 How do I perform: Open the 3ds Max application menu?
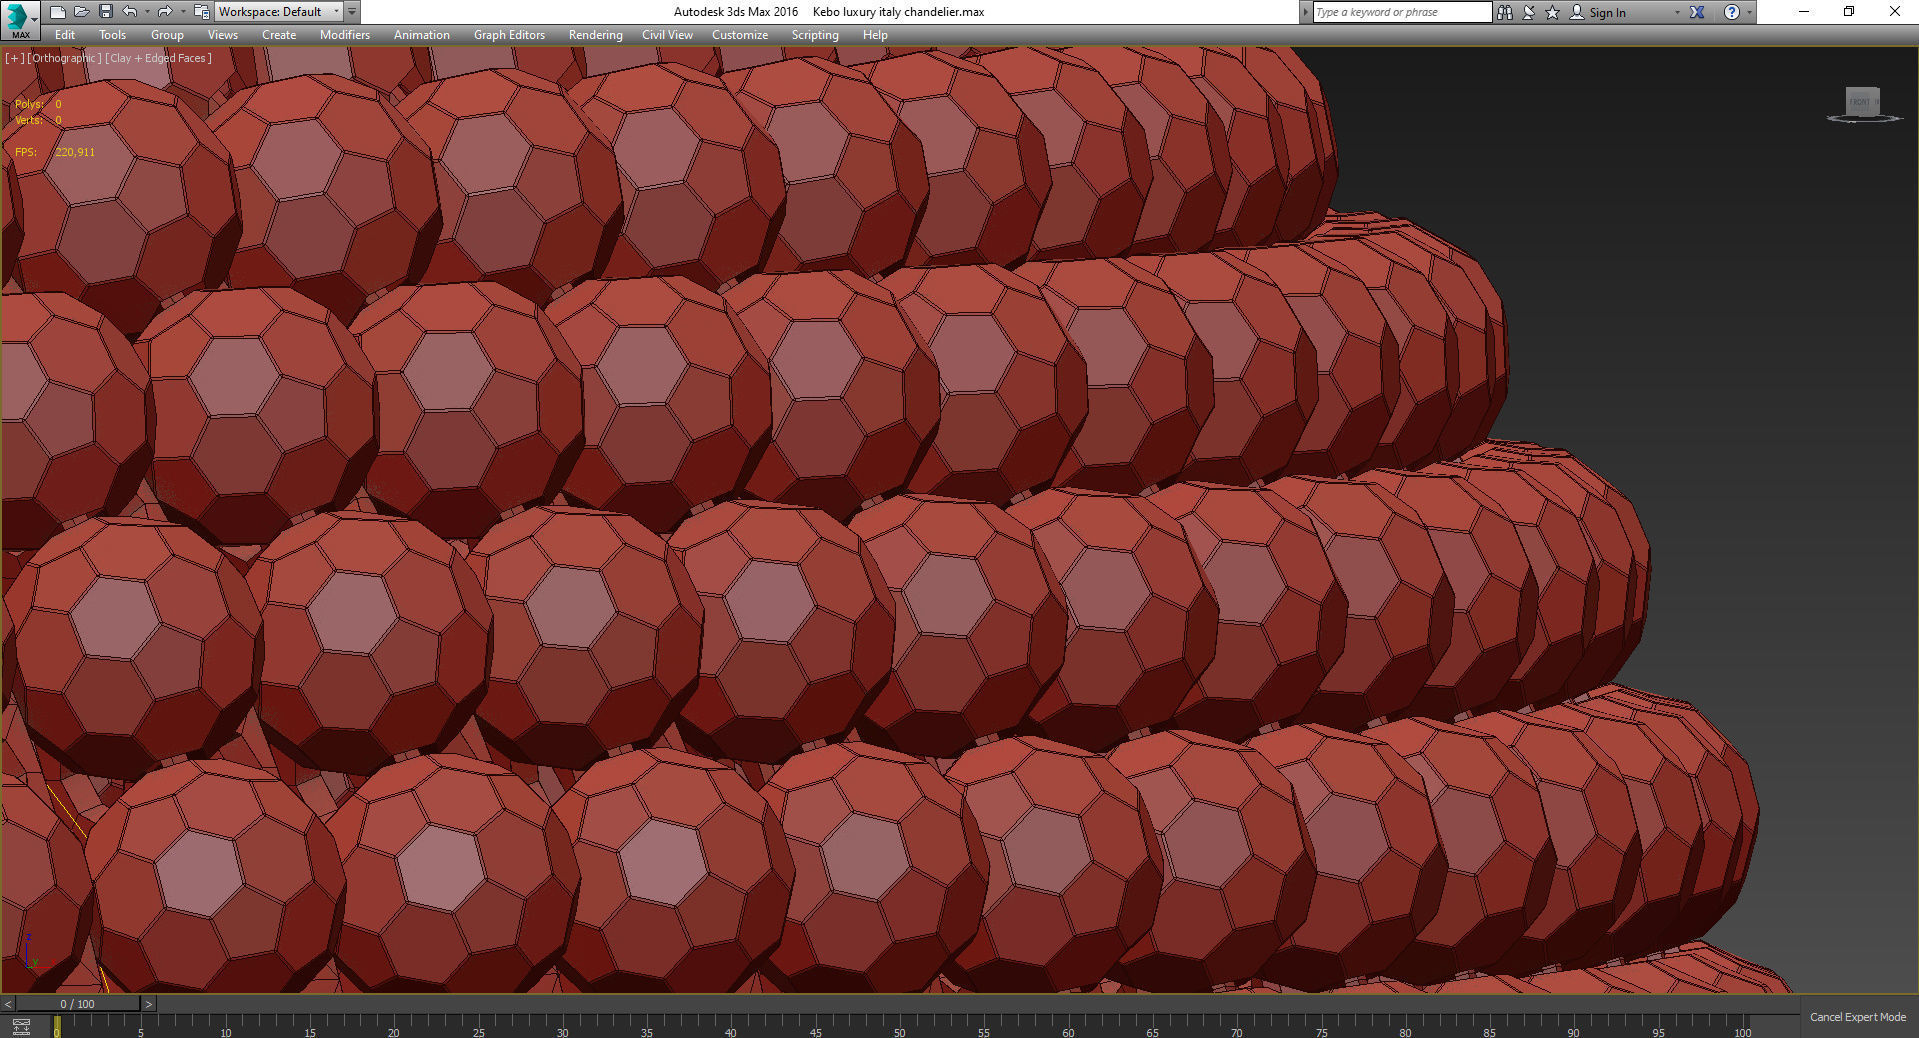coord(19,19)
